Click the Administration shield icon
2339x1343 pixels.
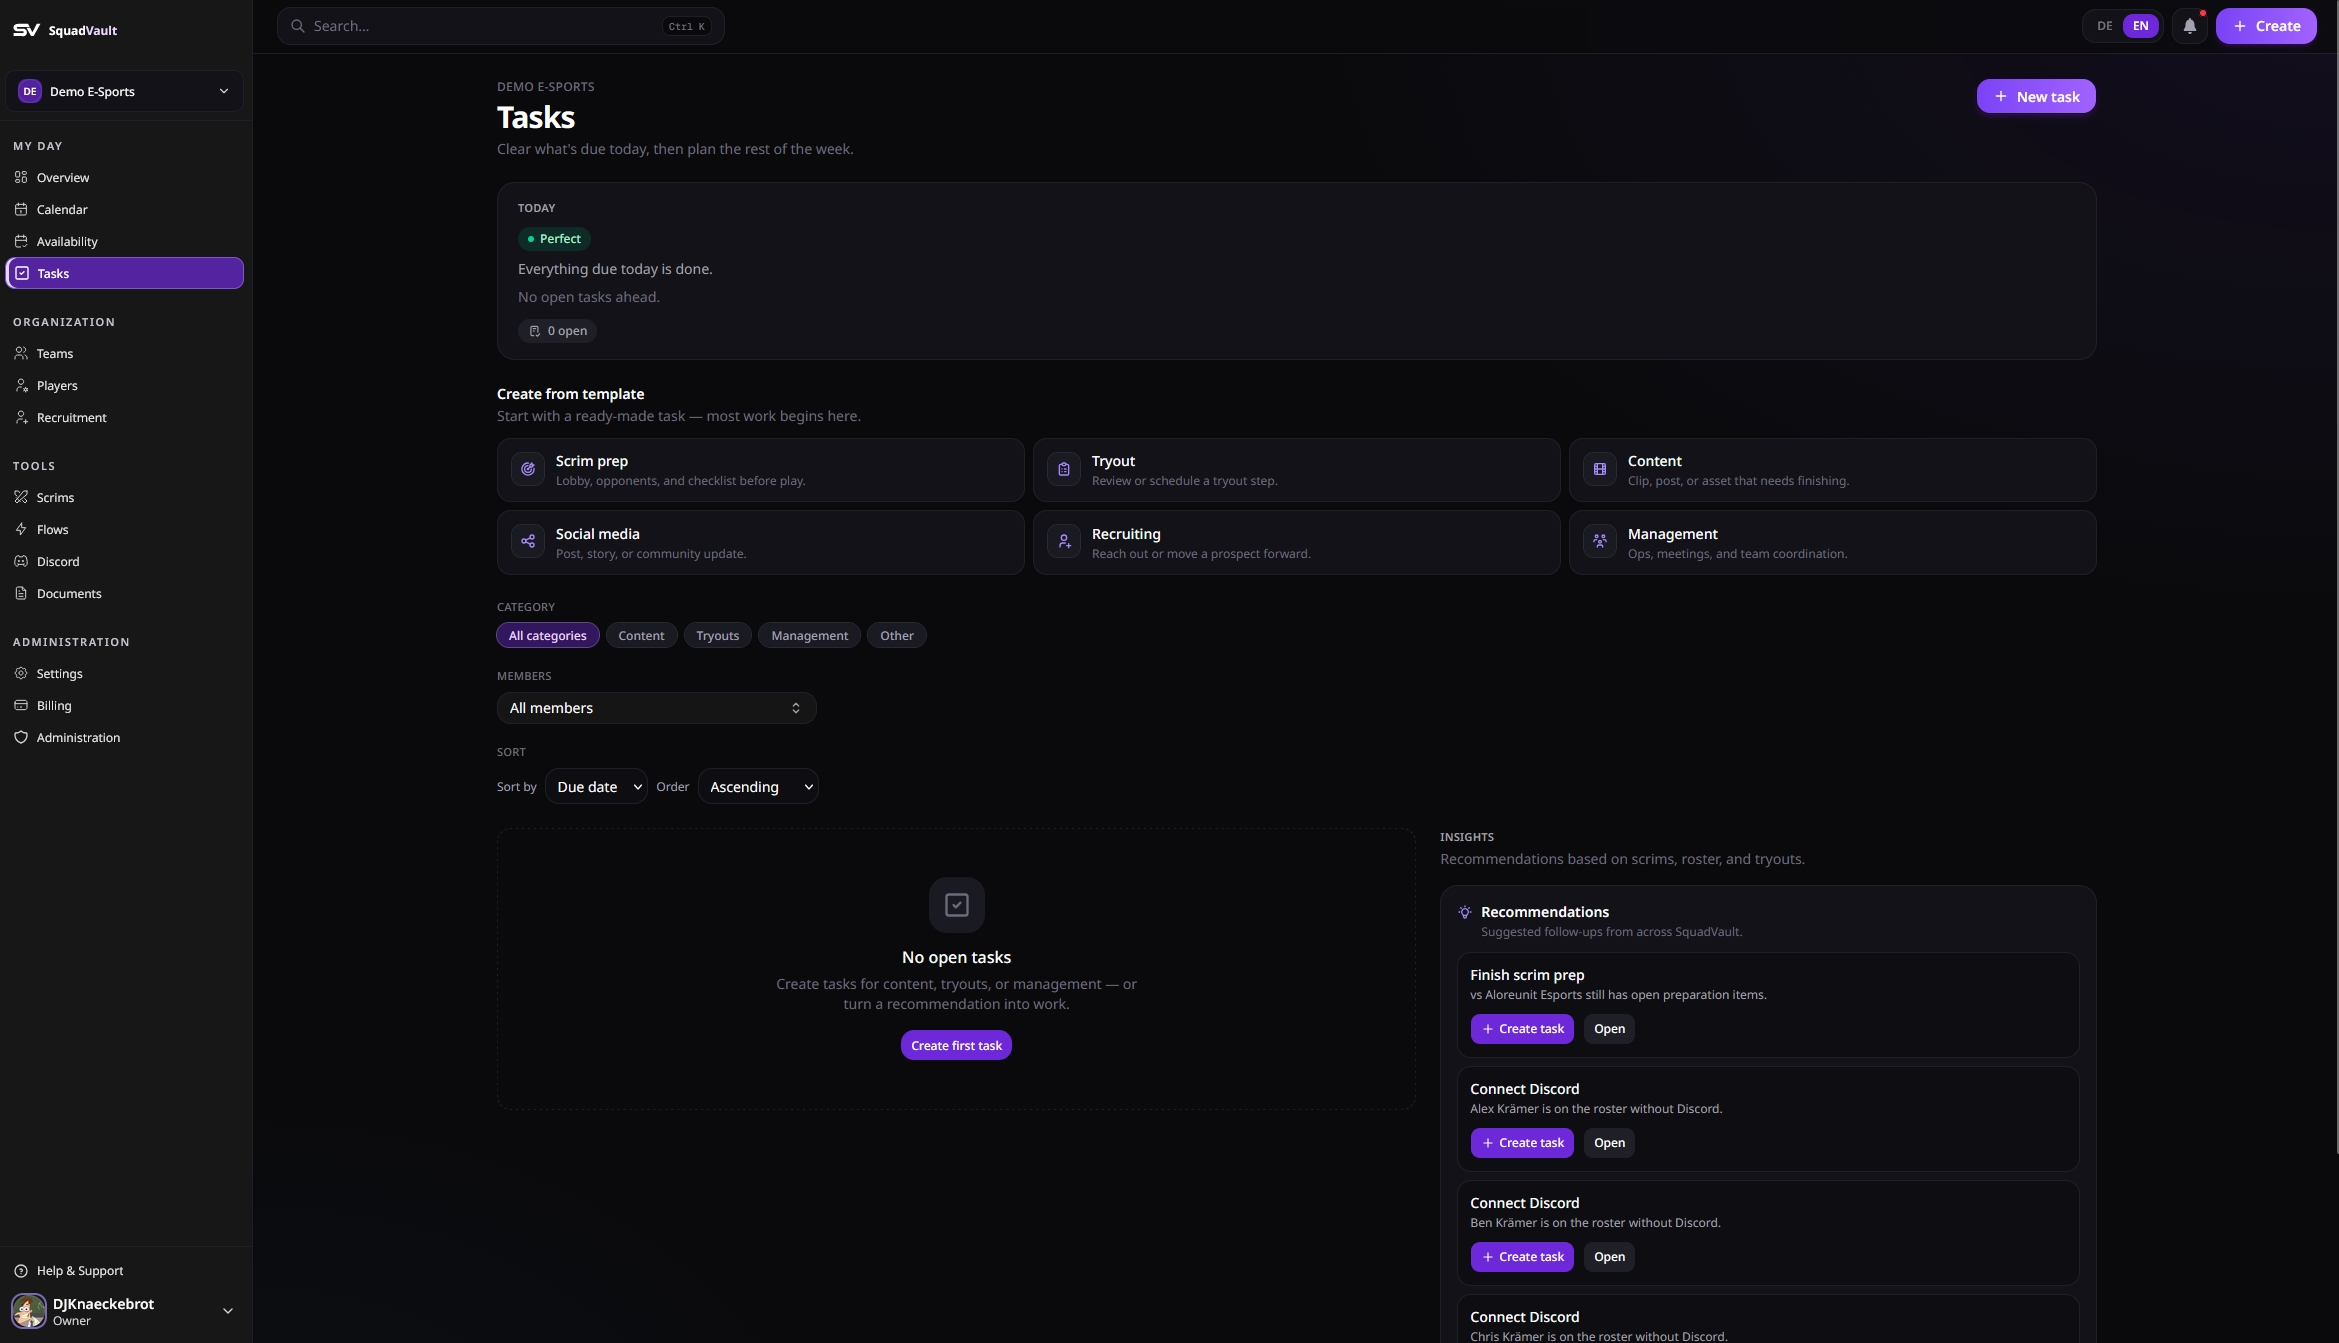[21, 737]
